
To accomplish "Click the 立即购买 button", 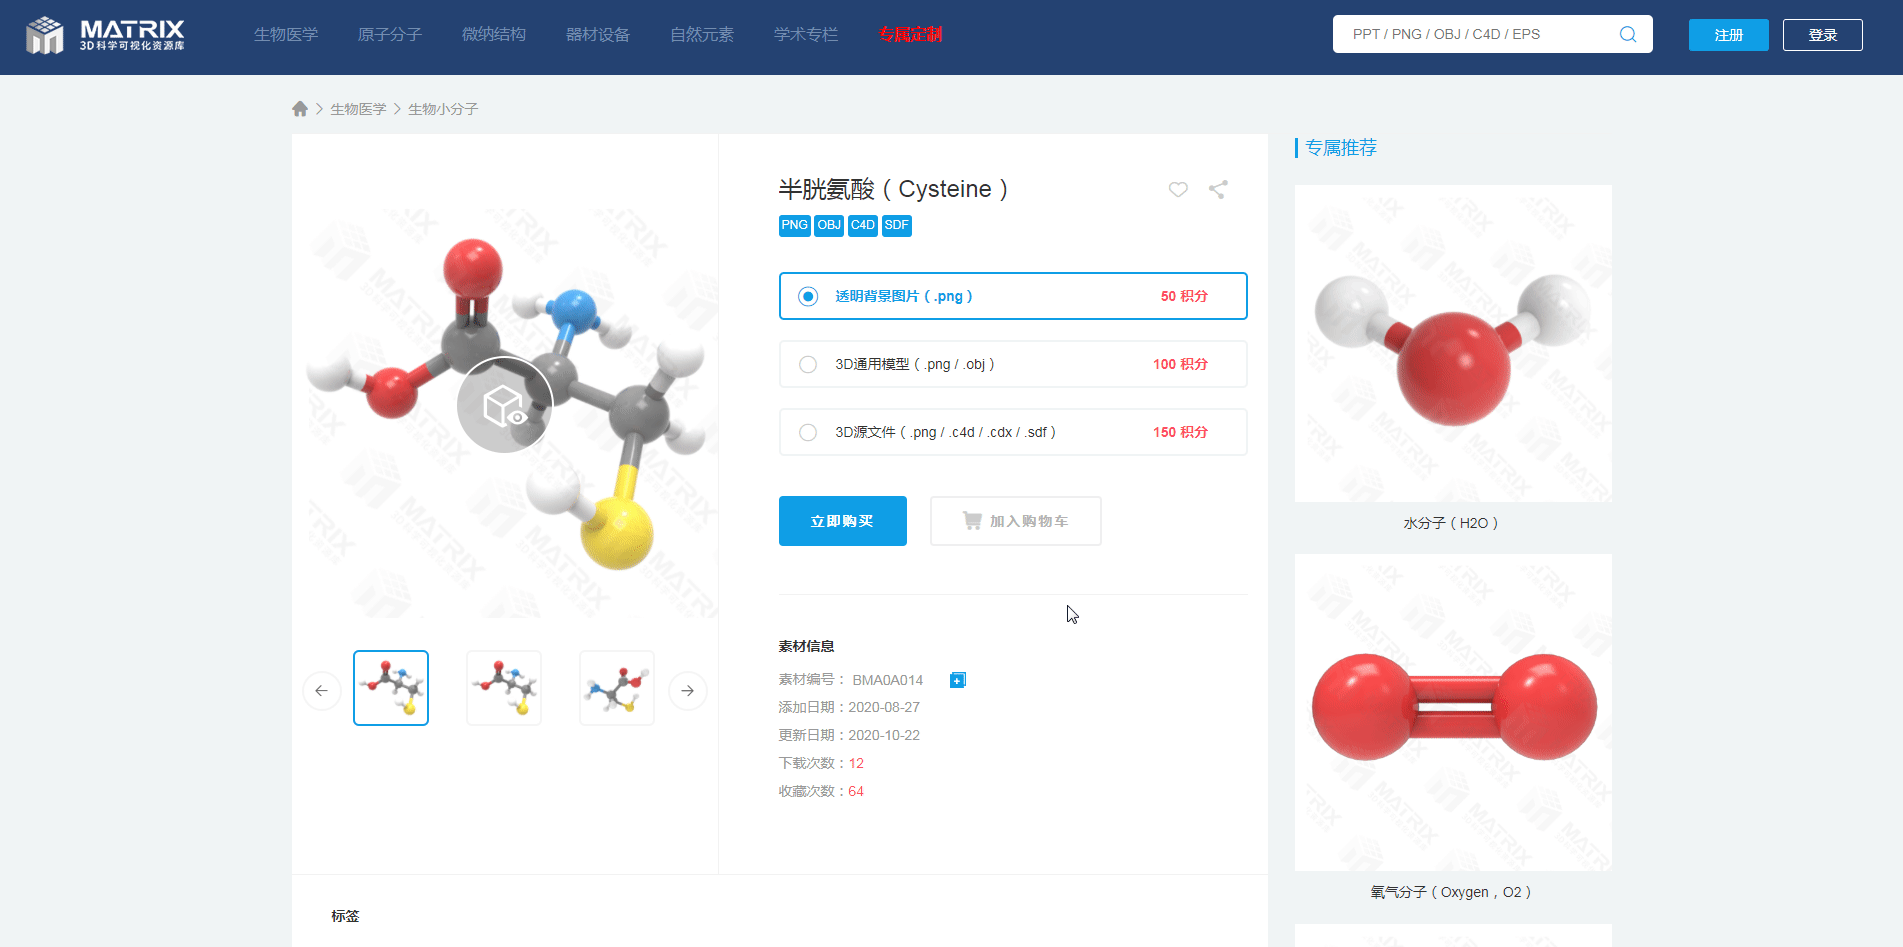I will click(842, 521).
